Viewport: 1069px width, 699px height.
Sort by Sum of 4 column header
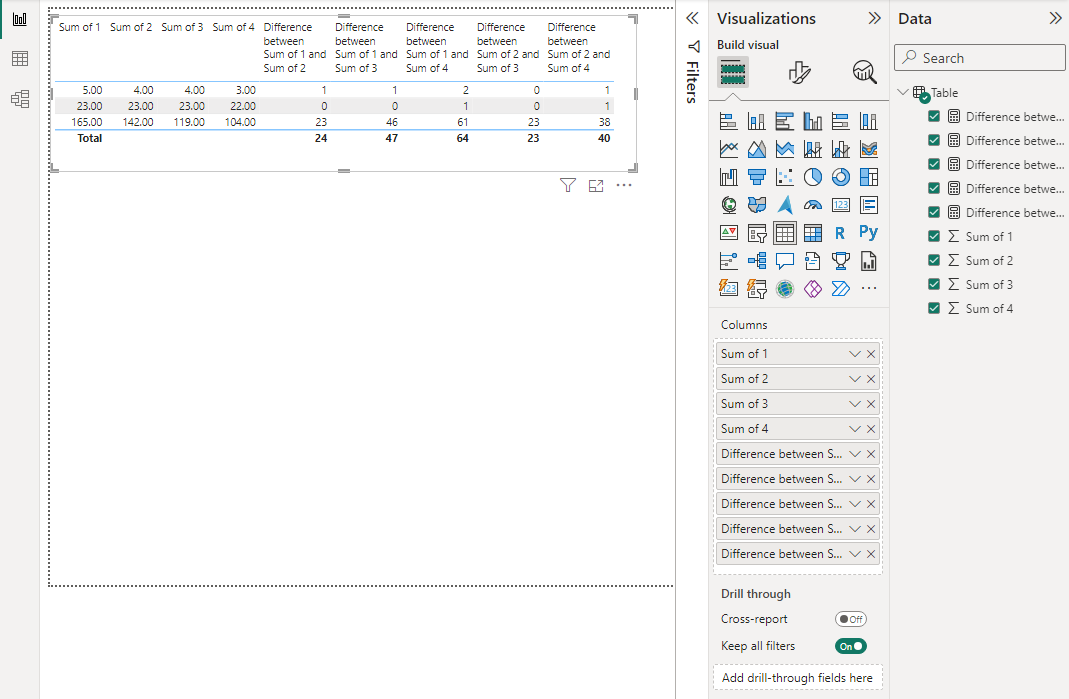233,27
